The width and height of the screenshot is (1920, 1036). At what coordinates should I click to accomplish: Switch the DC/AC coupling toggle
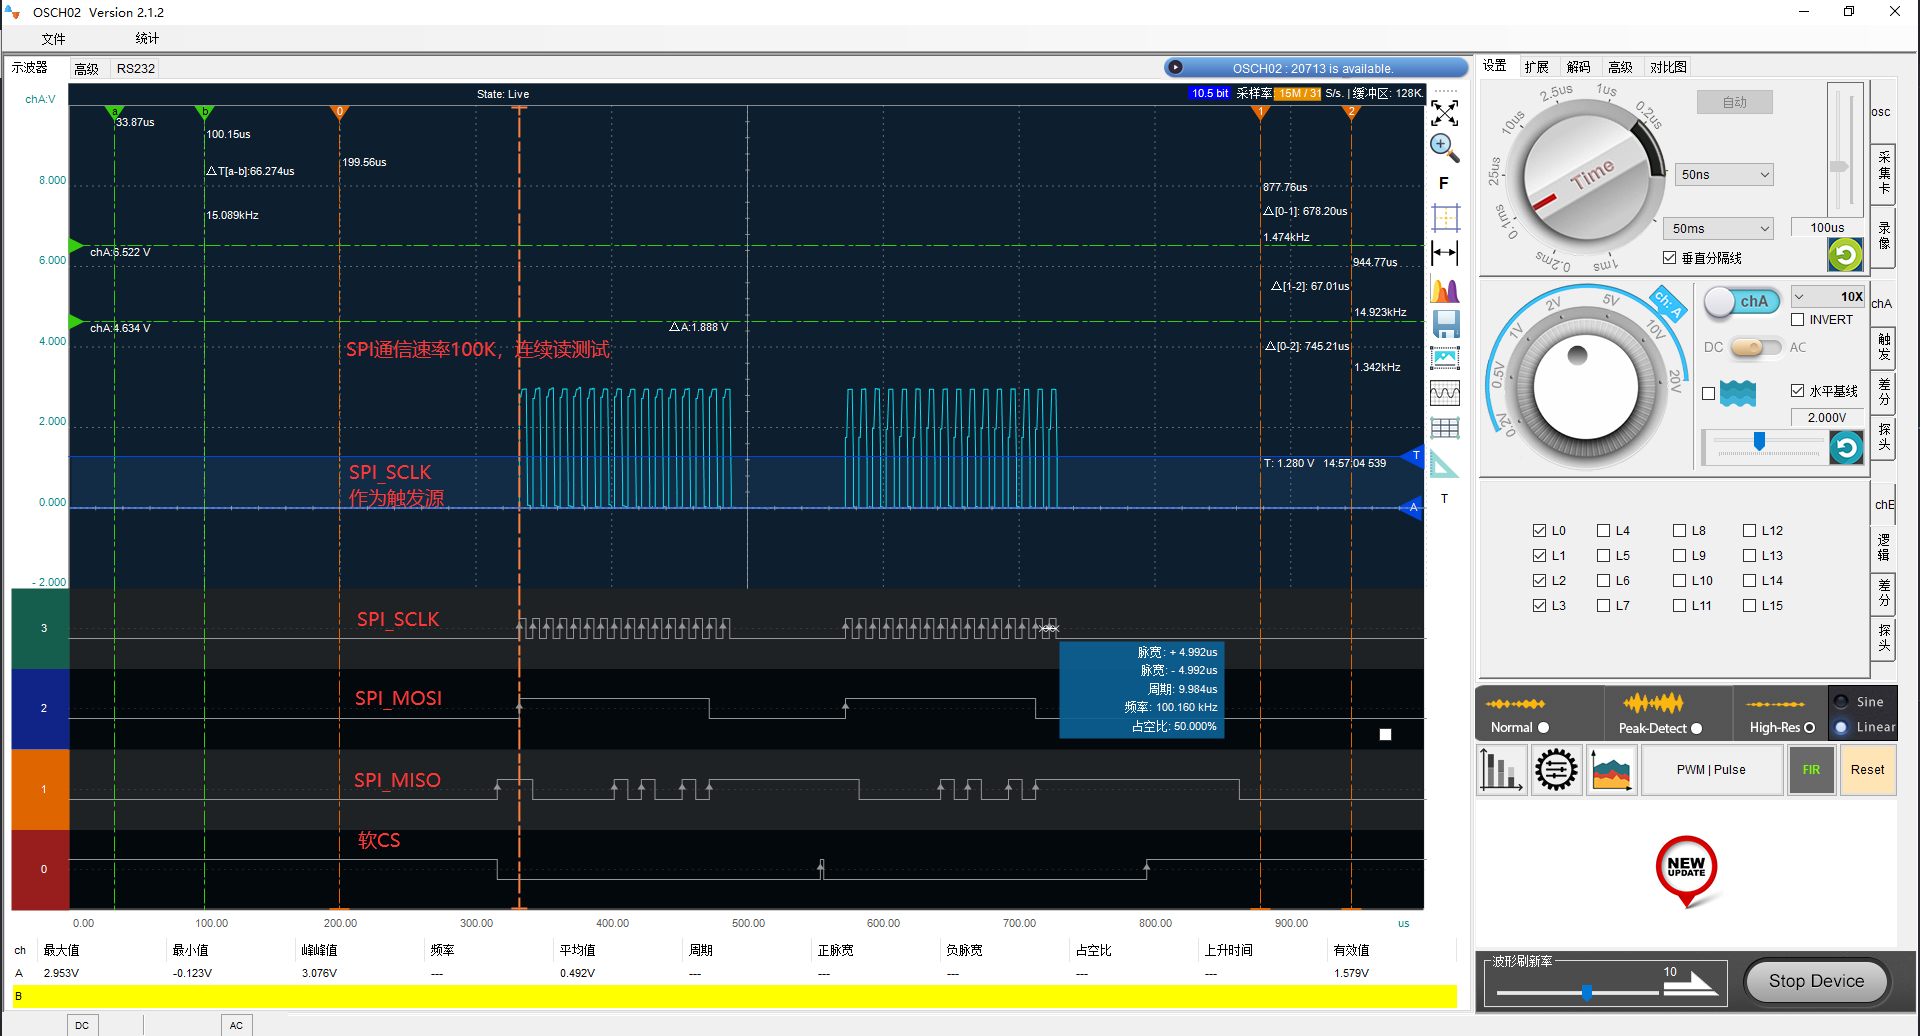point(1756,347)
